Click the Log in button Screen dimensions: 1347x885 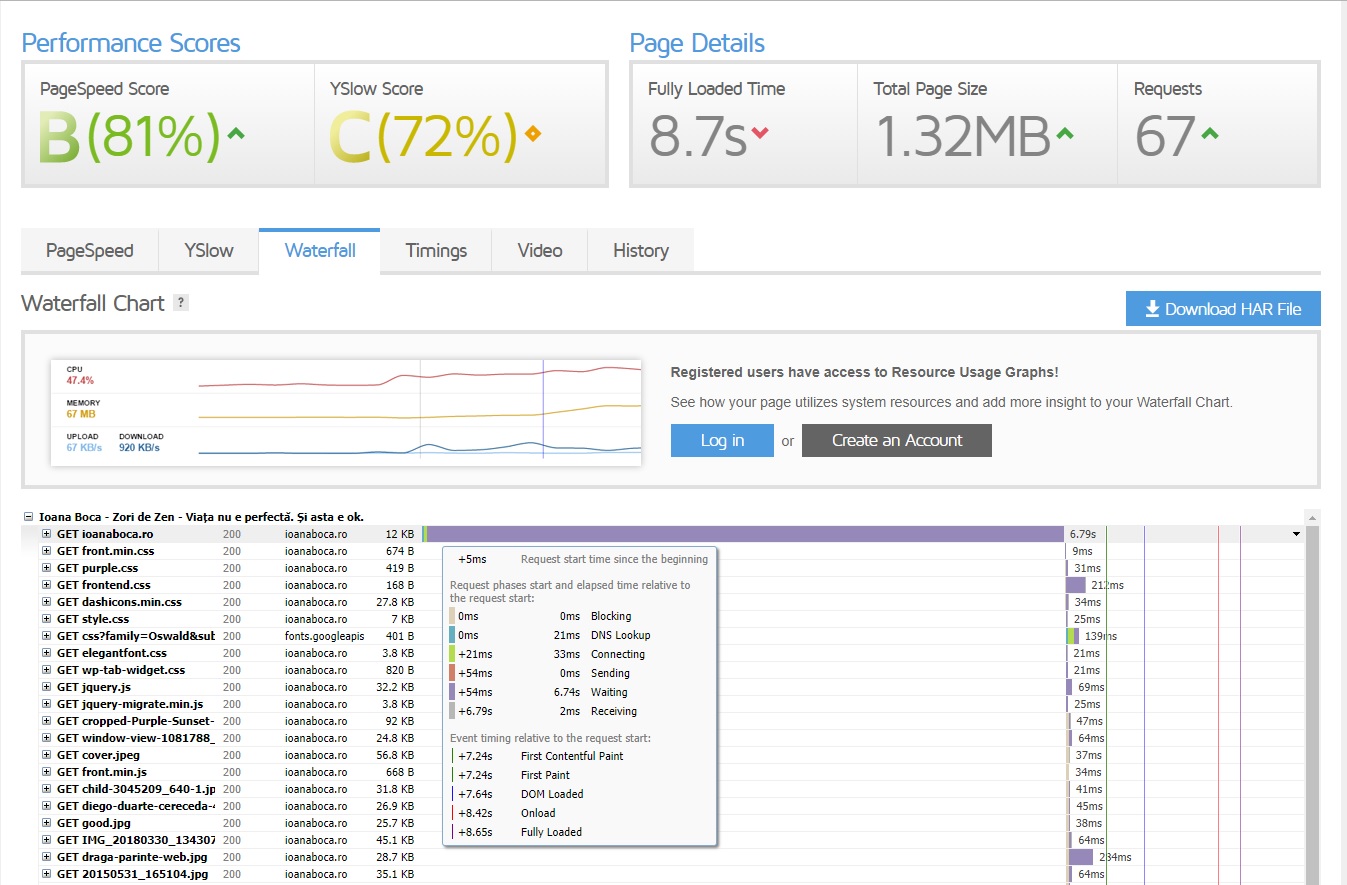pyautogui.click(x=722, y=440)
